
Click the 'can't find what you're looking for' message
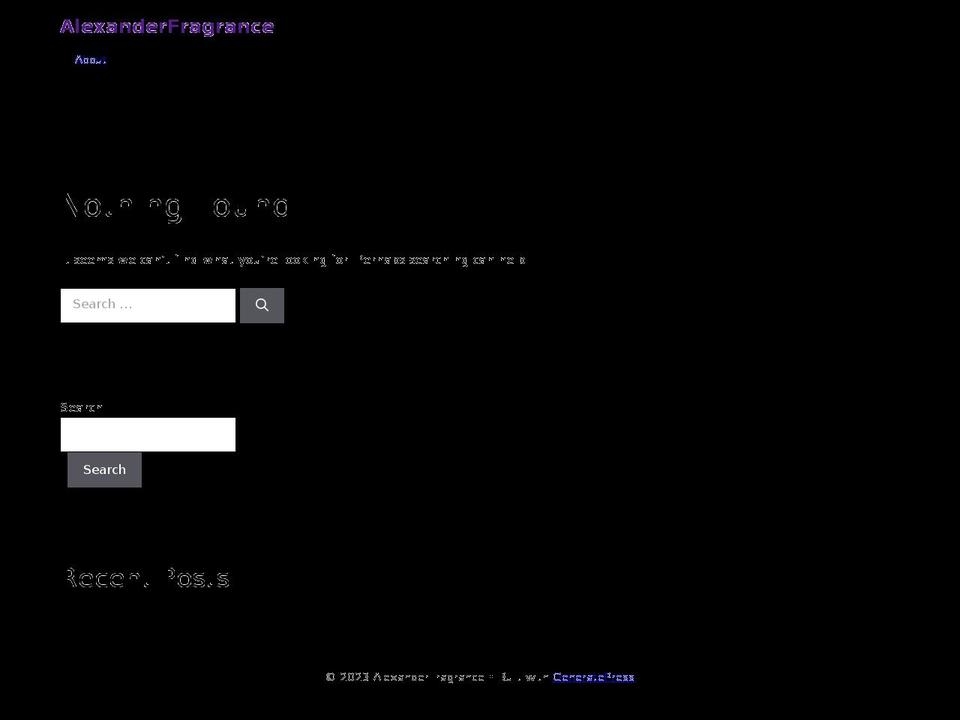(x=295, y=260)
